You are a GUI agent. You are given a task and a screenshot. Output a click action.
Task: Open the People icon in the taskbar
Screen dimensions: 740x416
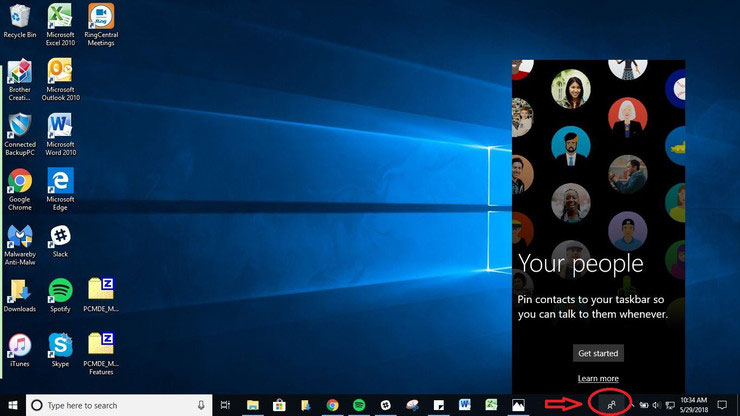611,405
